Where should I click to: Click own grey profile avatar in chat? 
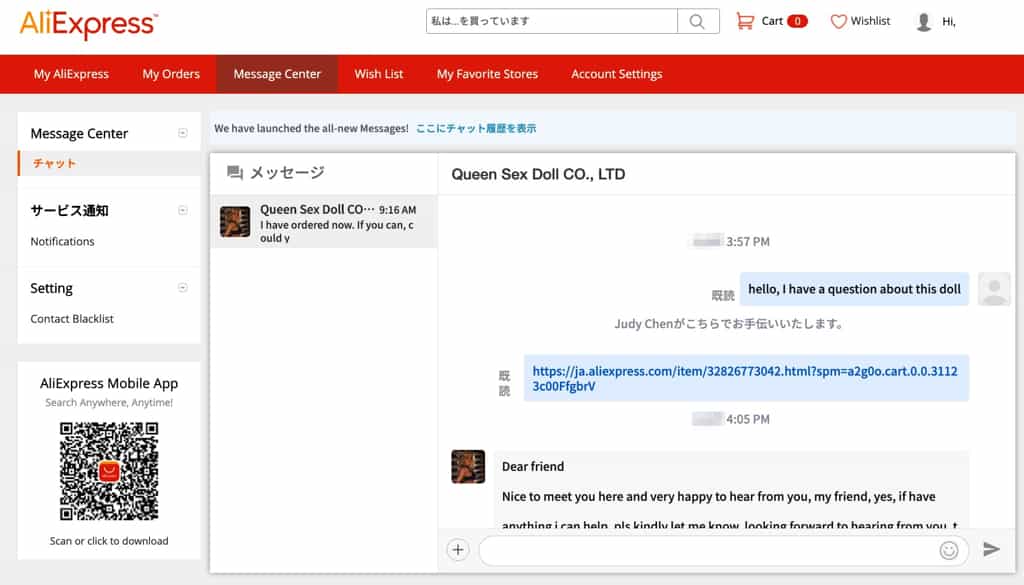click(994, 289)
